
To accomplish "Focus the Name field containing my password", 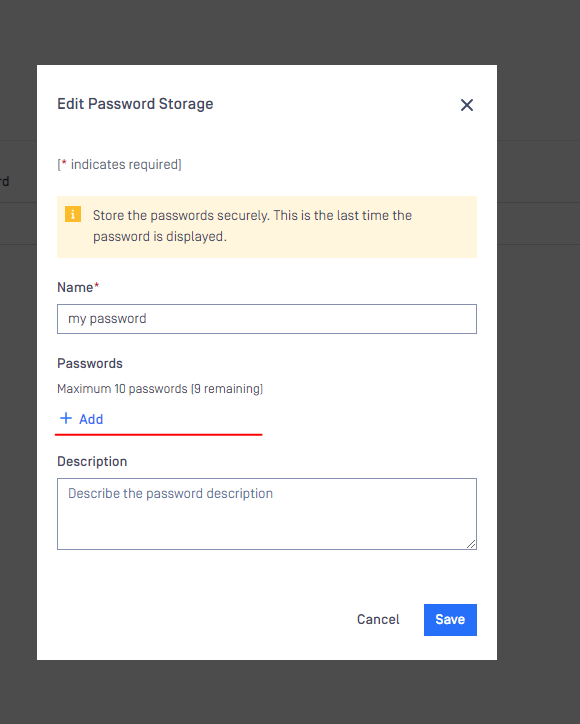I will (x=267, y=319).
